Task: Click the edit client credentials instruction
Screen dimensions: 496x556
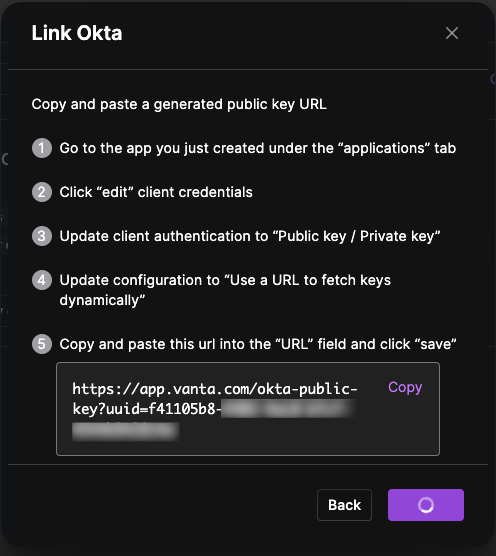Action: tap(156, 192)
